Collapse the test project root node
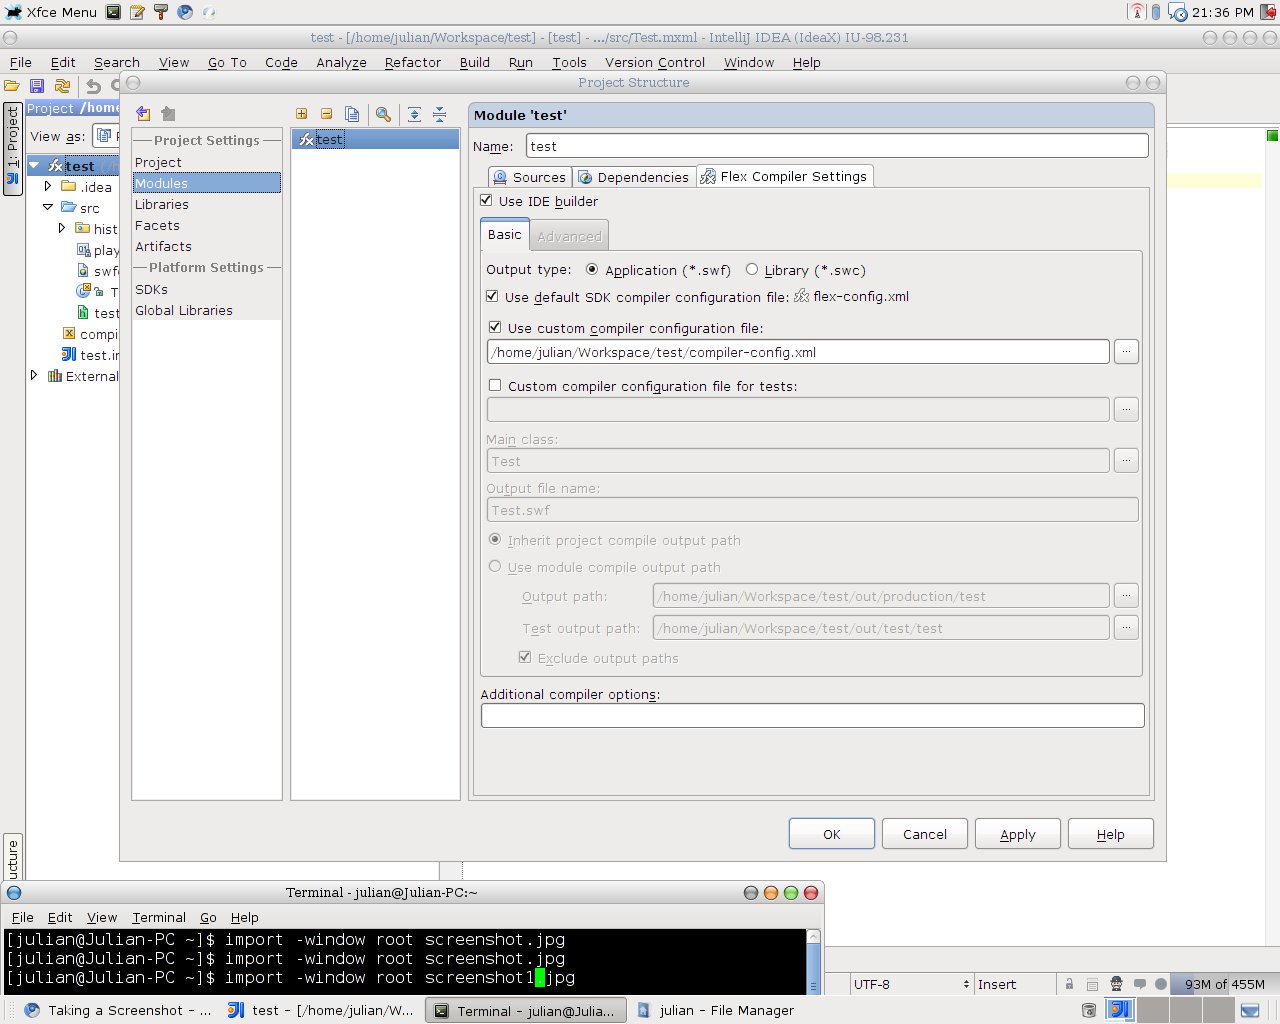Viewport: 1280px width, 1024px height. [x=34, y=165]
